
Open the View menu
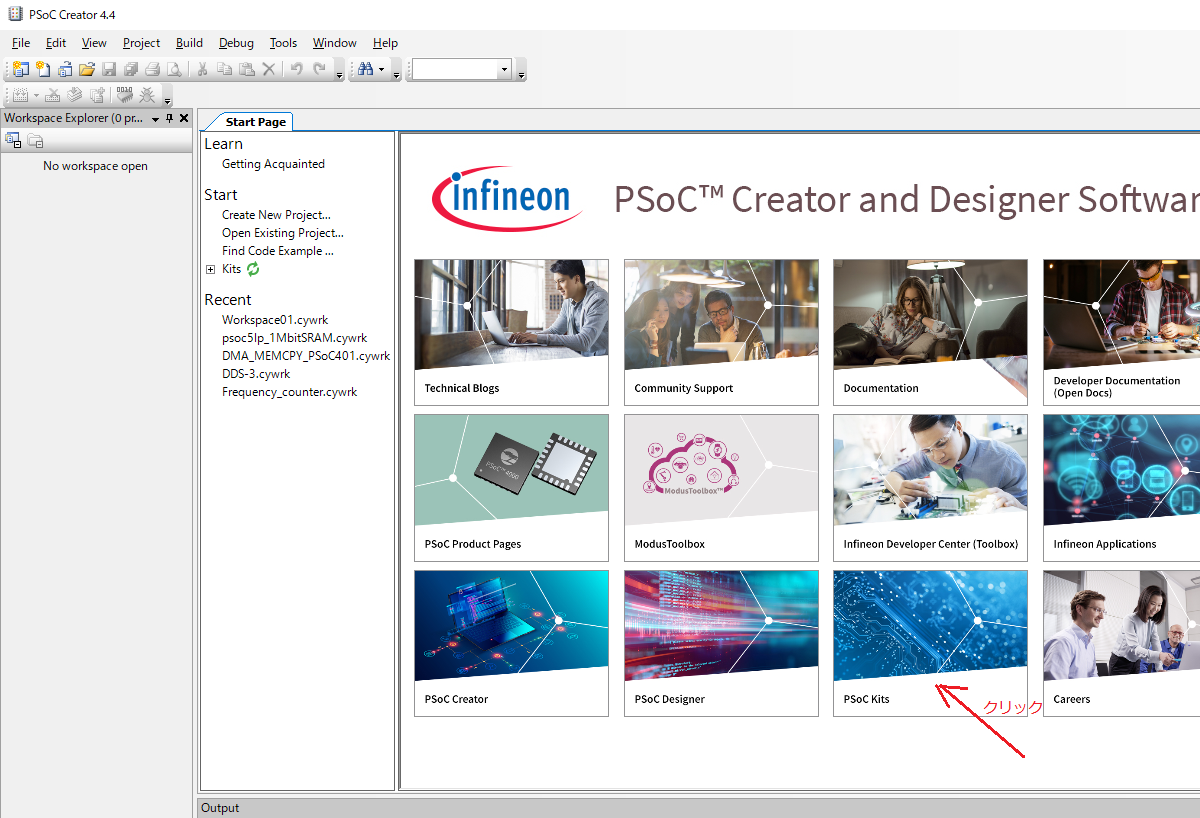tap(94, 43)
